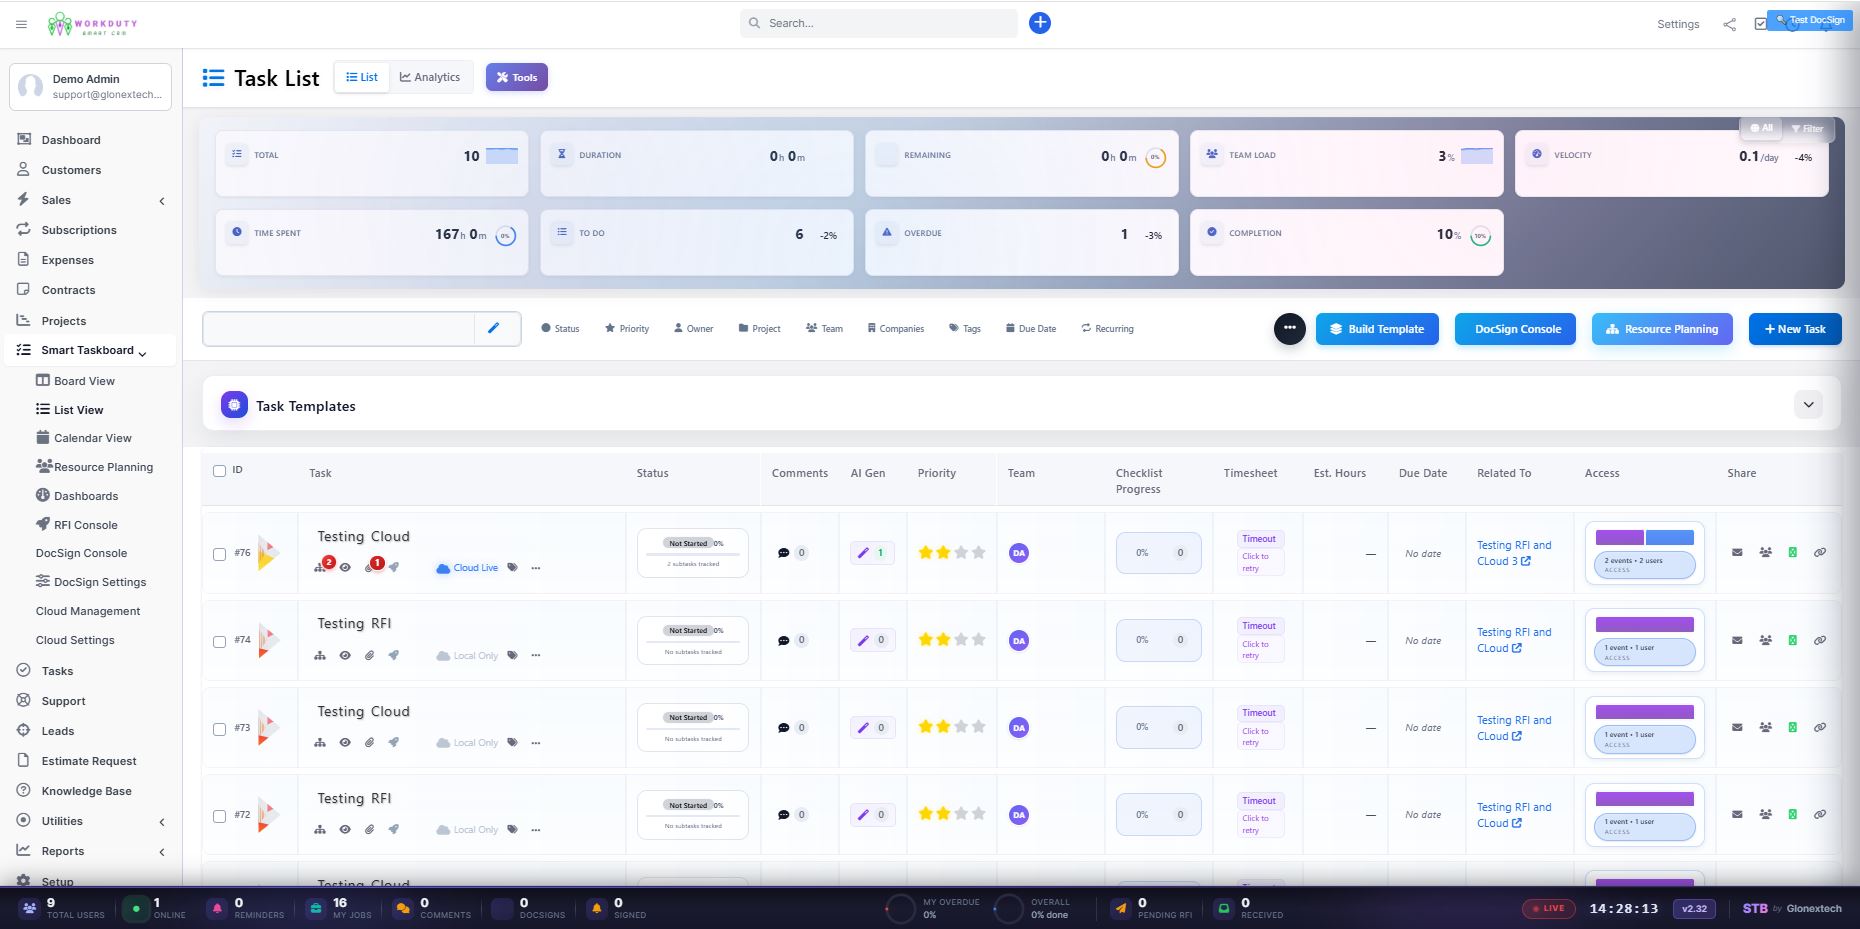Screen dimensions: 1860x929
Task: Expand the Task Templates panel chevron
Action: [x=1808, y=405]
